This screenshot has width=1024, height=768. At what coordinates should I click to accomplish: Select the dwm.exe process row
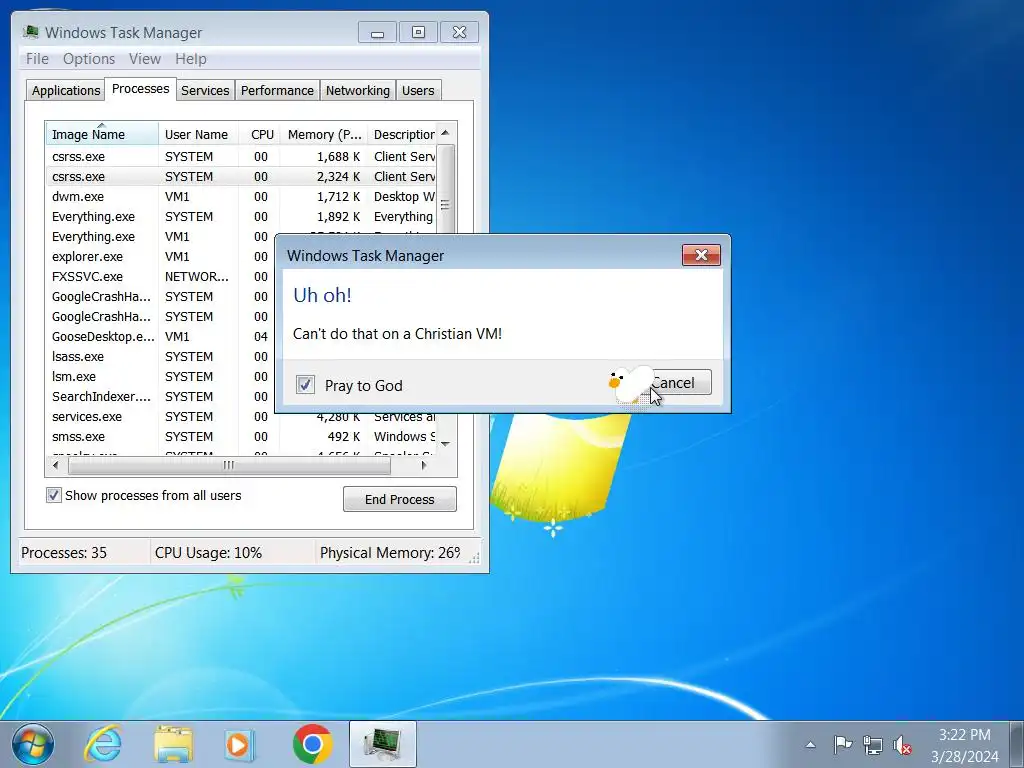[240, 197]
